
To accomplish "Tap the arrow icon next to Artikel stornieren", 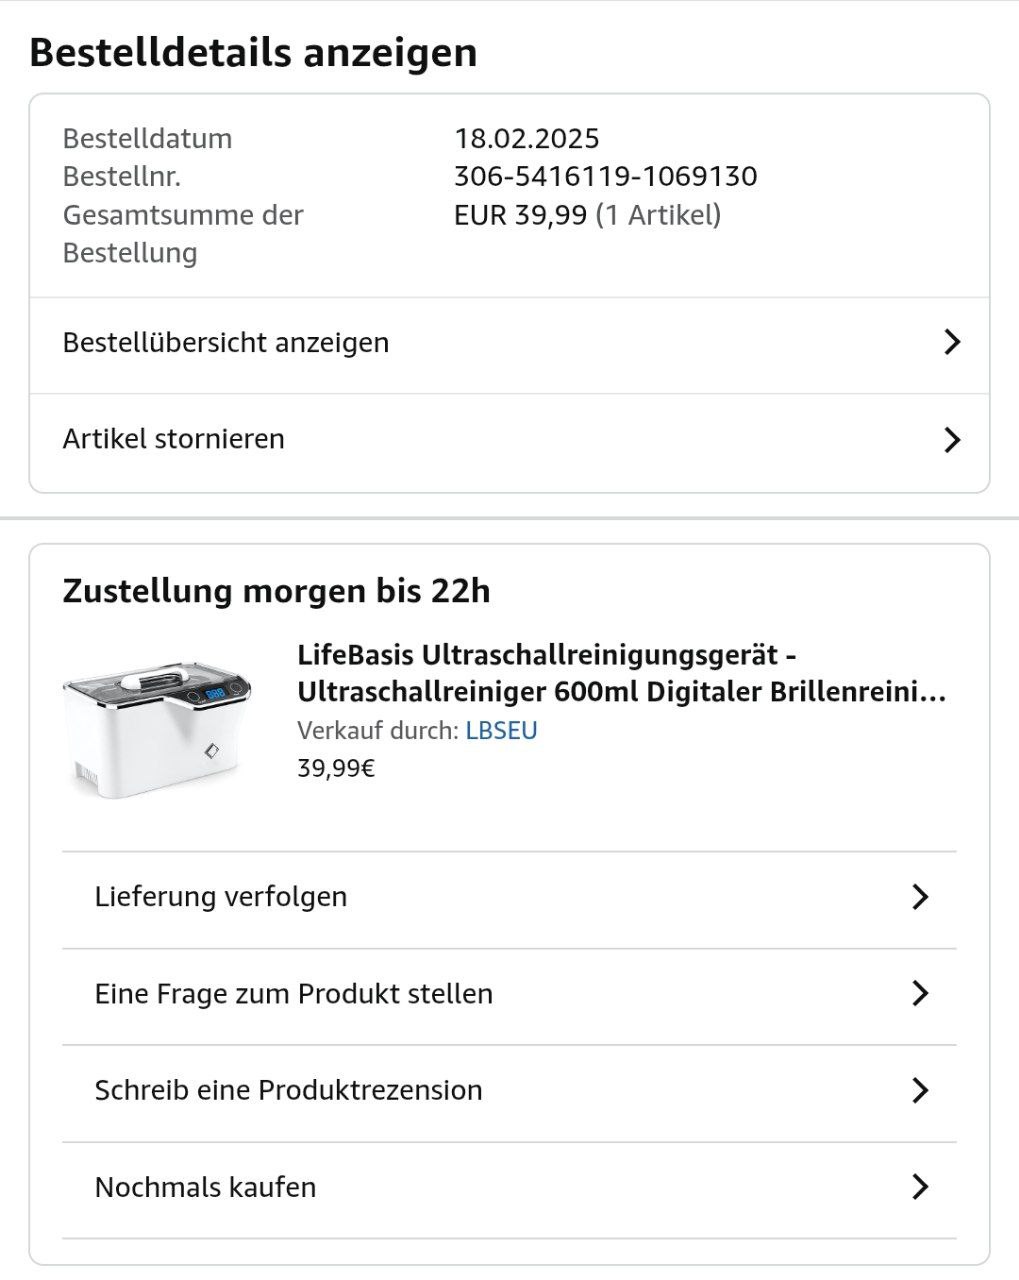I will [951, 440].
